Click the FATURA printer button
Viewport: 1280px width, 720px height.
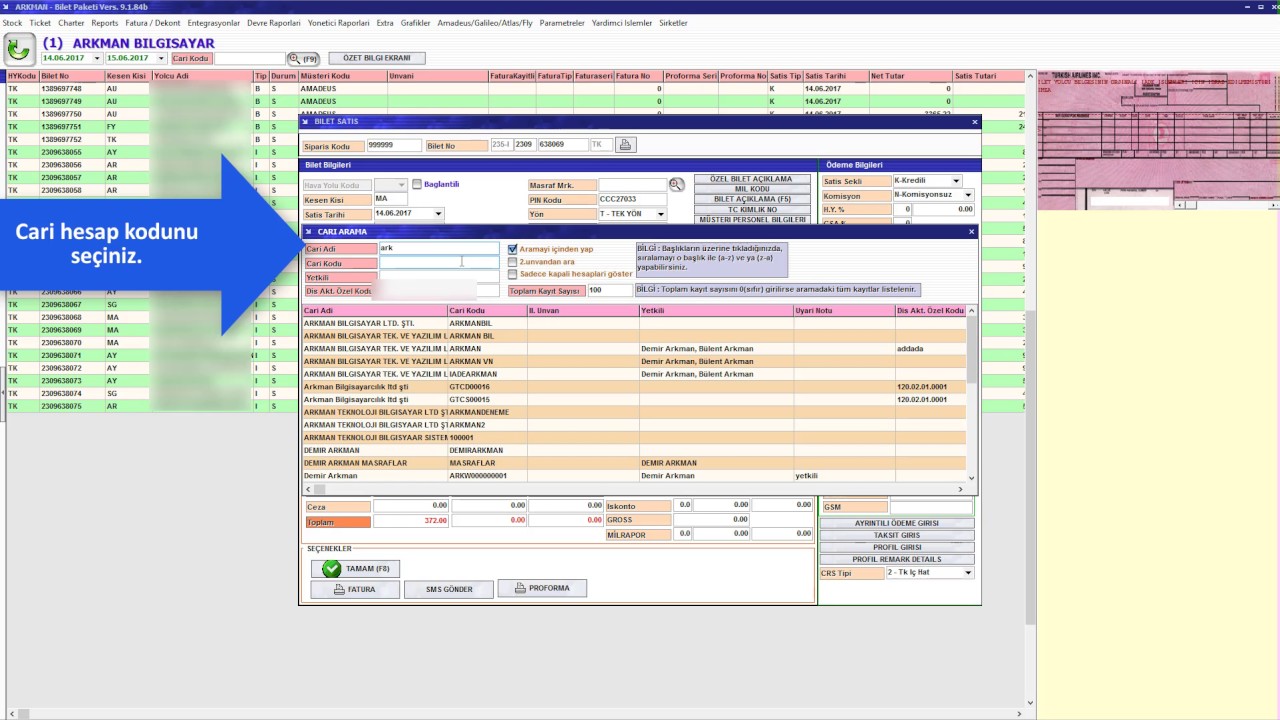click(x=354, y=589)
